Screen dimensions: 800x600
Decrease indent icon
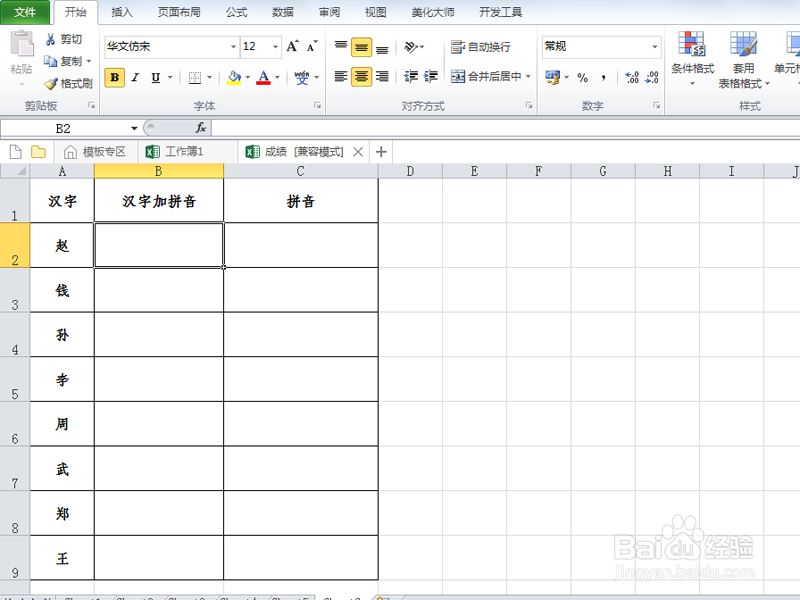pos(411,77)
